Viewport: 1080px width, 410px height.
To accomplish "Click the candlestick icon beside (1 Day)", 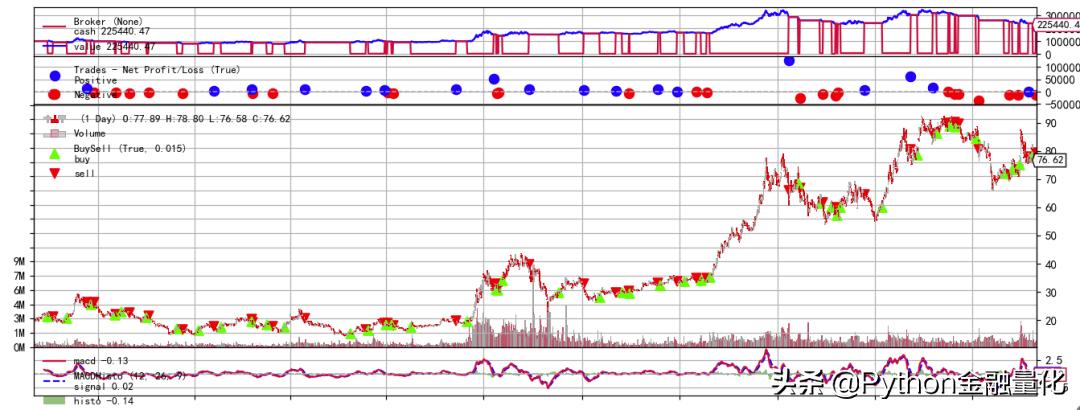I will [x=55, y=118].
